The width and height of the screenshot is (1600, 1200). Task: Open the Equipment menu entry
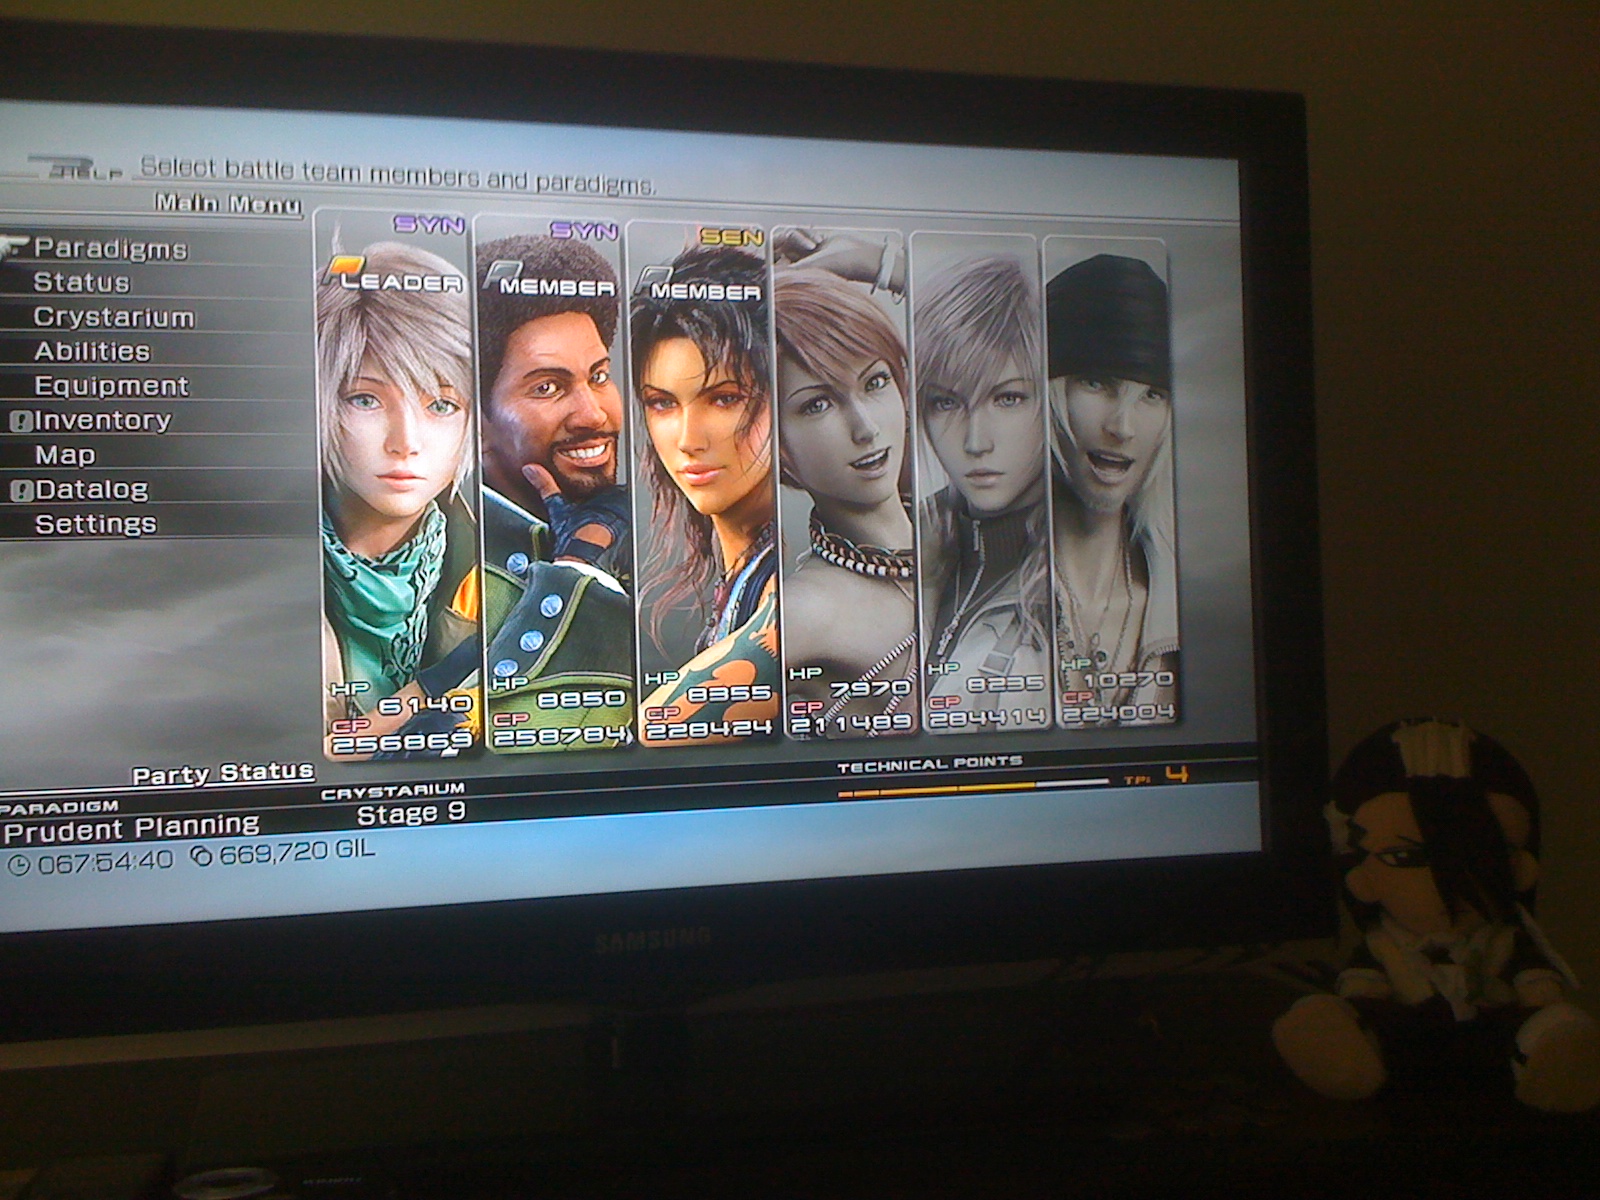click(111, 386)
